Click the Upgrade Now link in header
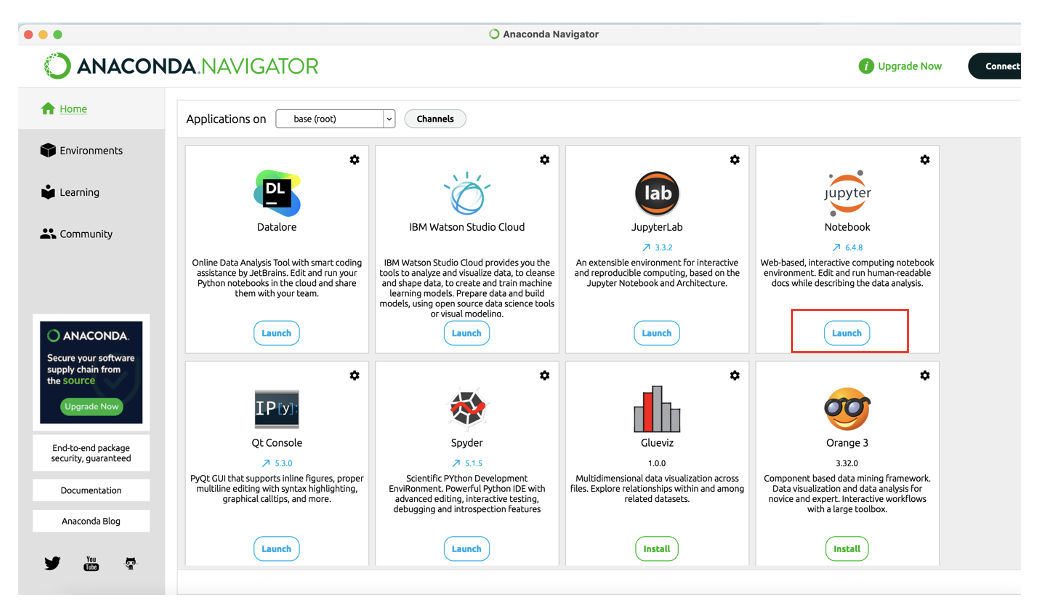Viewport: 1052px width, 606px height. (x=910, y=66)
